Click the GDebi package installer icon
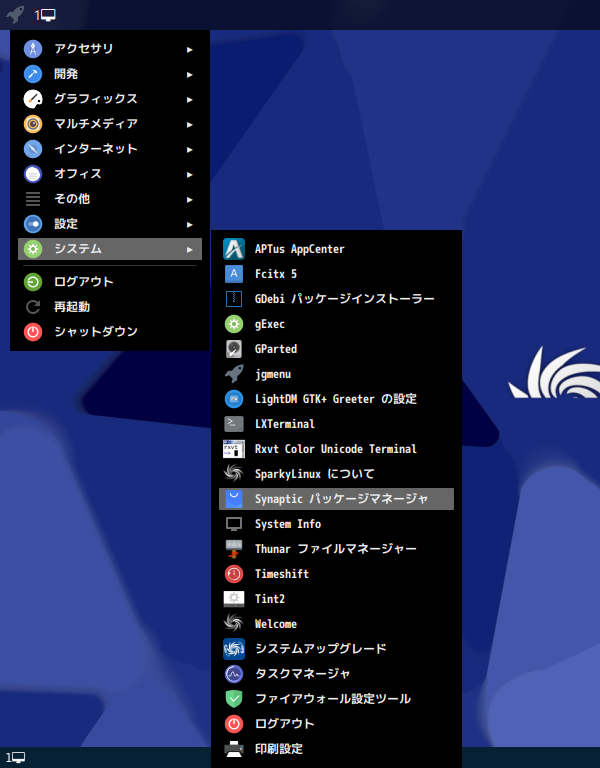 (234, 299)
